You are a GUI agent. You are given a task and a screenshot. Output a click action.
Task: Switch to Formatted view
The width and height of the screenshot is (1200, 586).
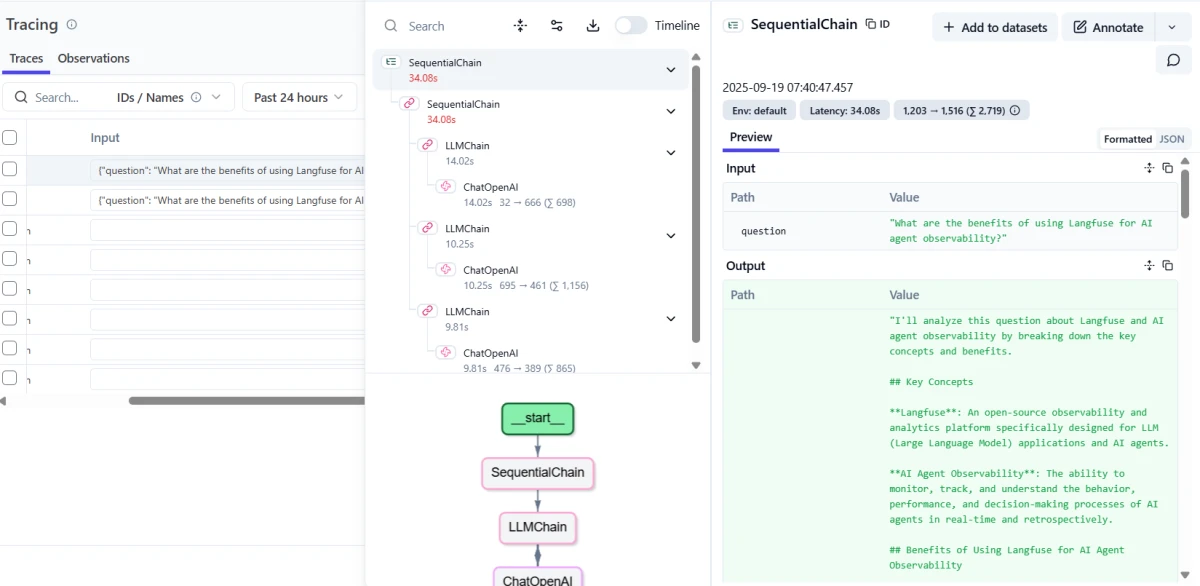1128,139
